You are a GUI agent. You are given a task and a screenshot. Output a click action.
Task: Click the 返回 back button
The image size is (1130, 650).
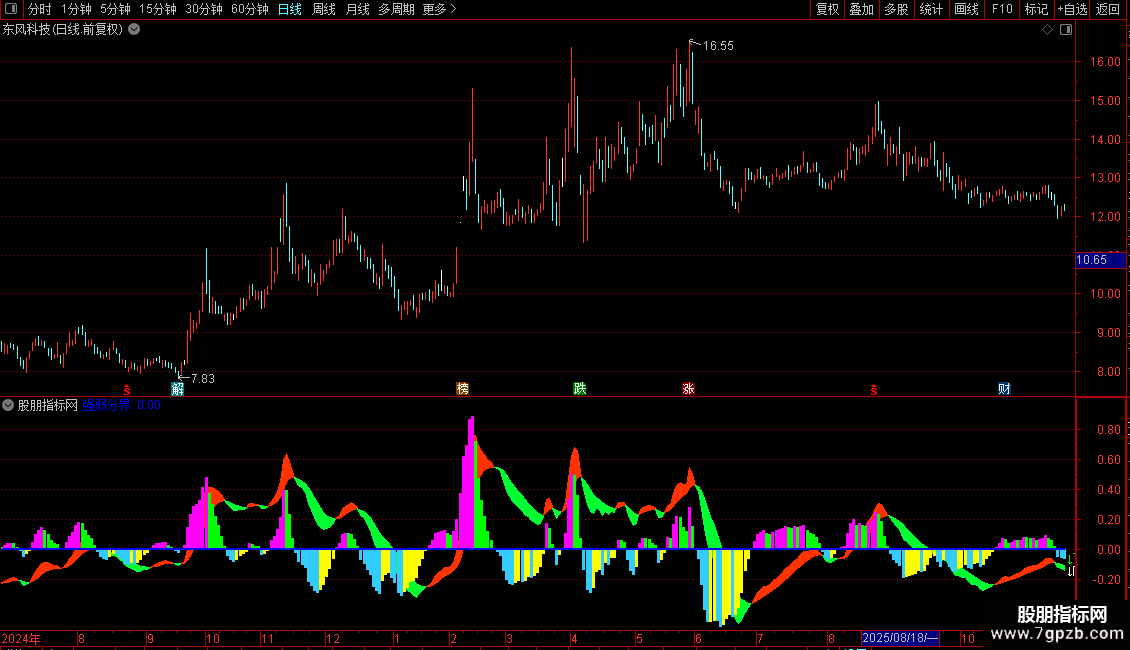coord(1108,9)
